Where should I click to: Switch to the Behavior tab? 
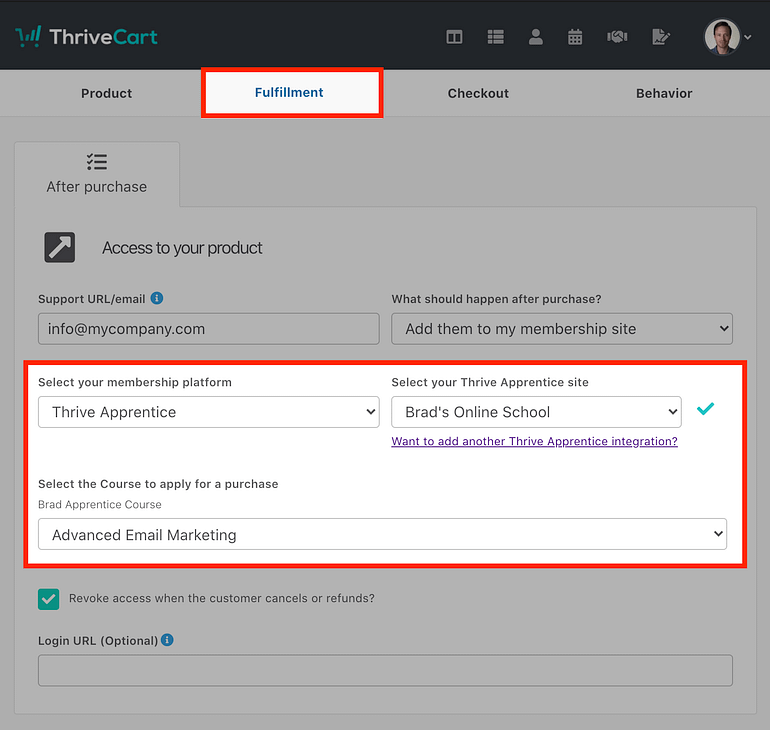(x=664, y=93)
